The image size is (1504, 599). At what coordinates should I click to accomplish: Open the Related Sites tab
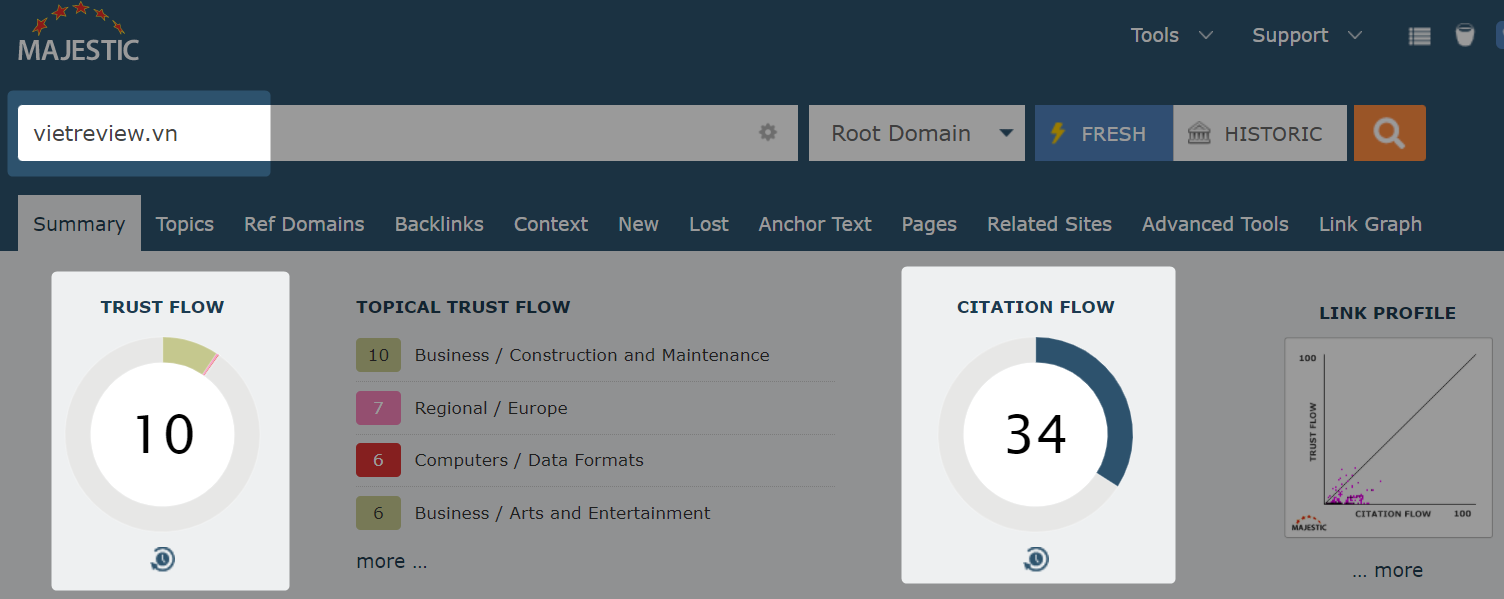point(1049,224)
